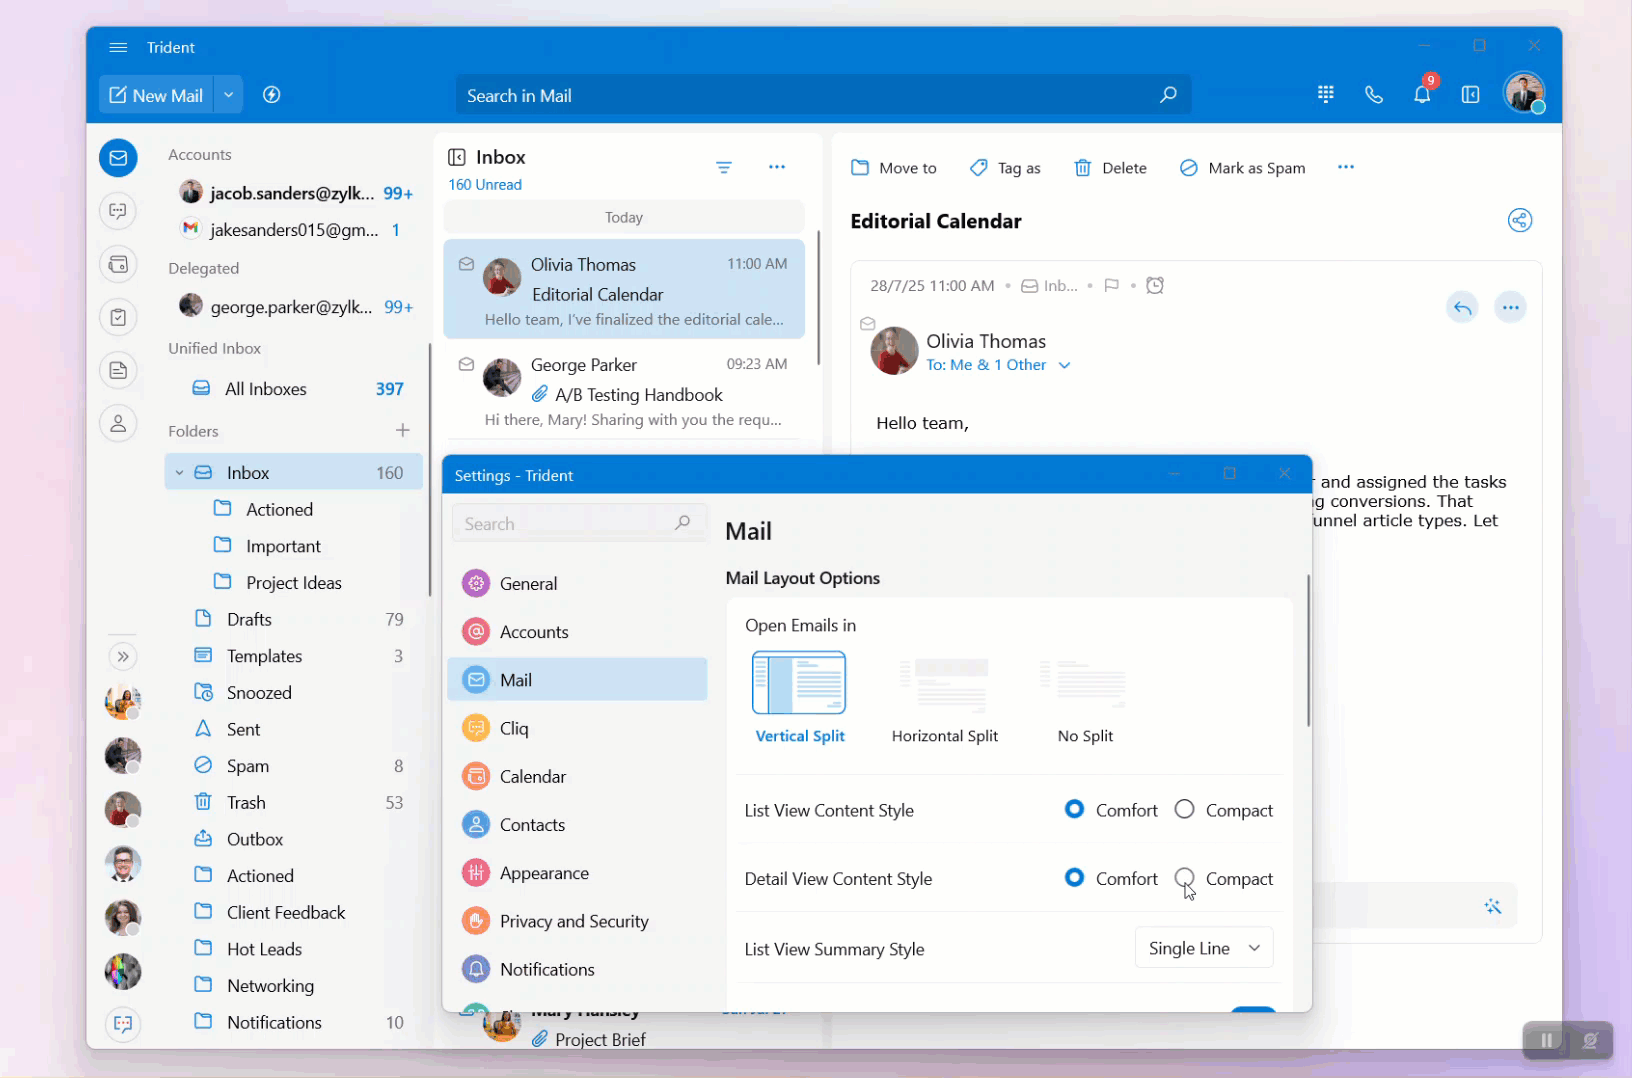
Task: Select the Mail module in left sidebar
Action: point(118,158)
